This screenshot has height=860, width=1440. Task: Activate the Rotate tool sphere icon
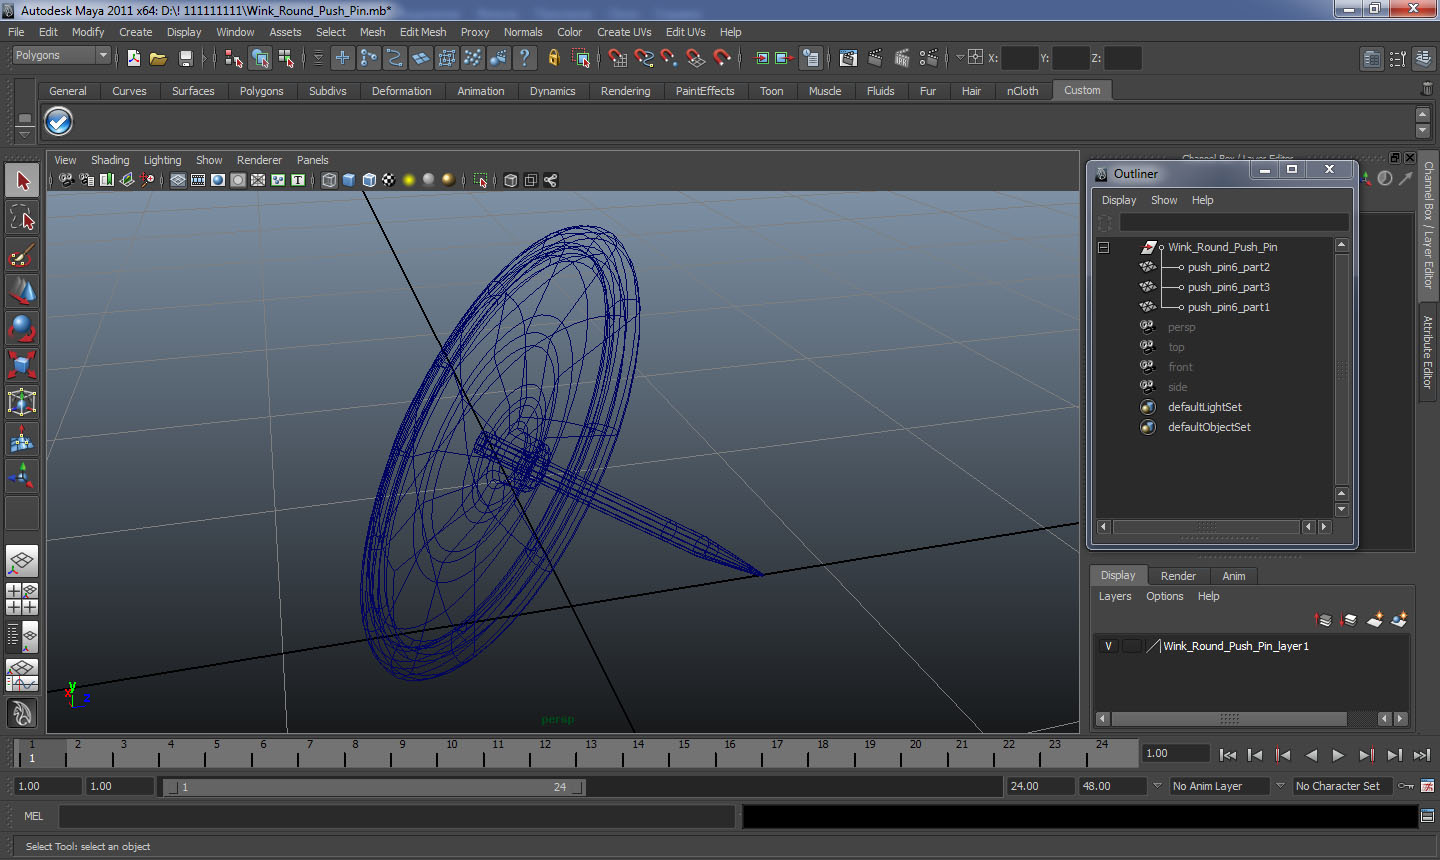point(22,328)
